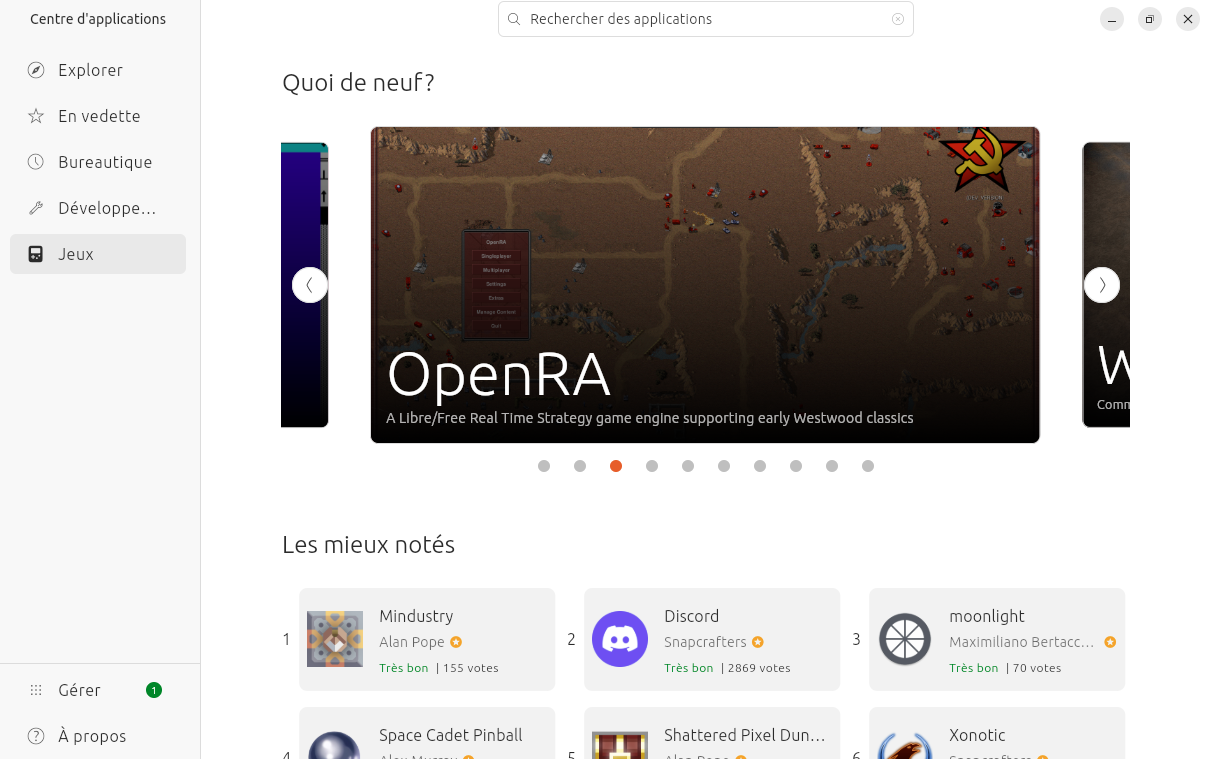
Task: Select the Mindustry app icon
Action: (x=335, y=639)
